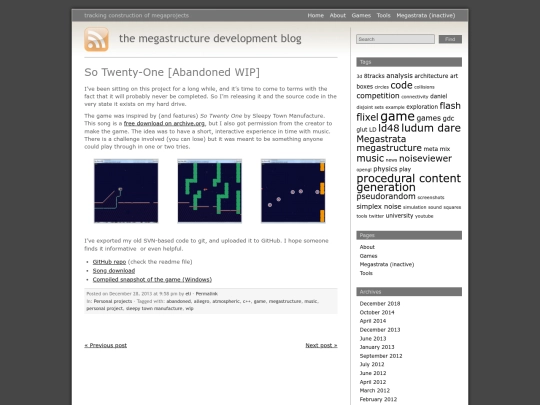
Task: Click the Search input field
Action: click(x=395, y=39)
